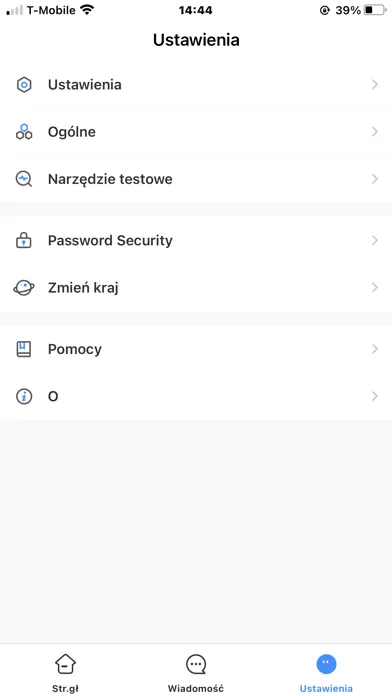Tap the planet icon for Zmień kraj
The width and height of the screenshot is (392, 696).
pyautogui.click(x=24, y=288)
